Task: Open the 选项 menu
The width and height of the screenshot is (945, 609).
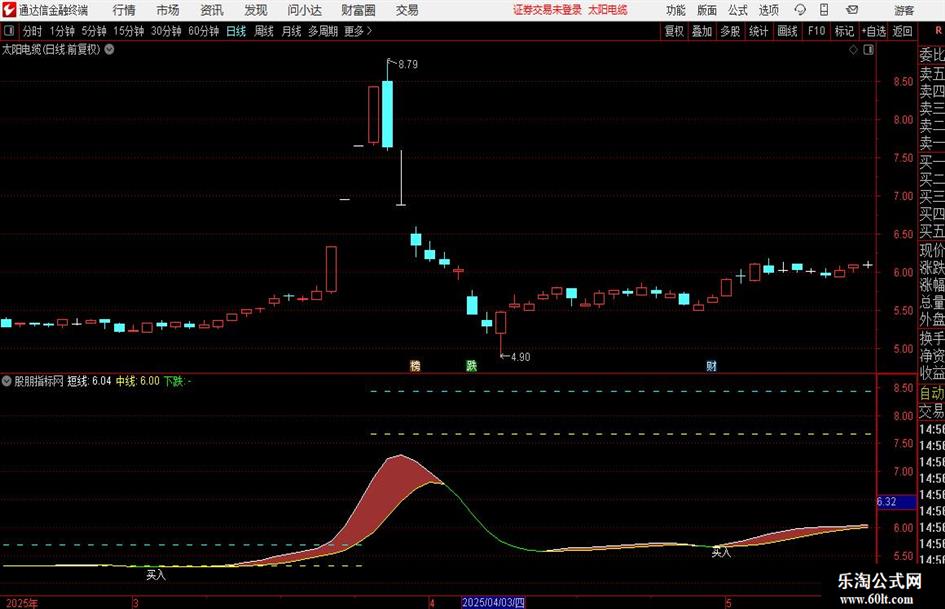Action: point(768,10)
